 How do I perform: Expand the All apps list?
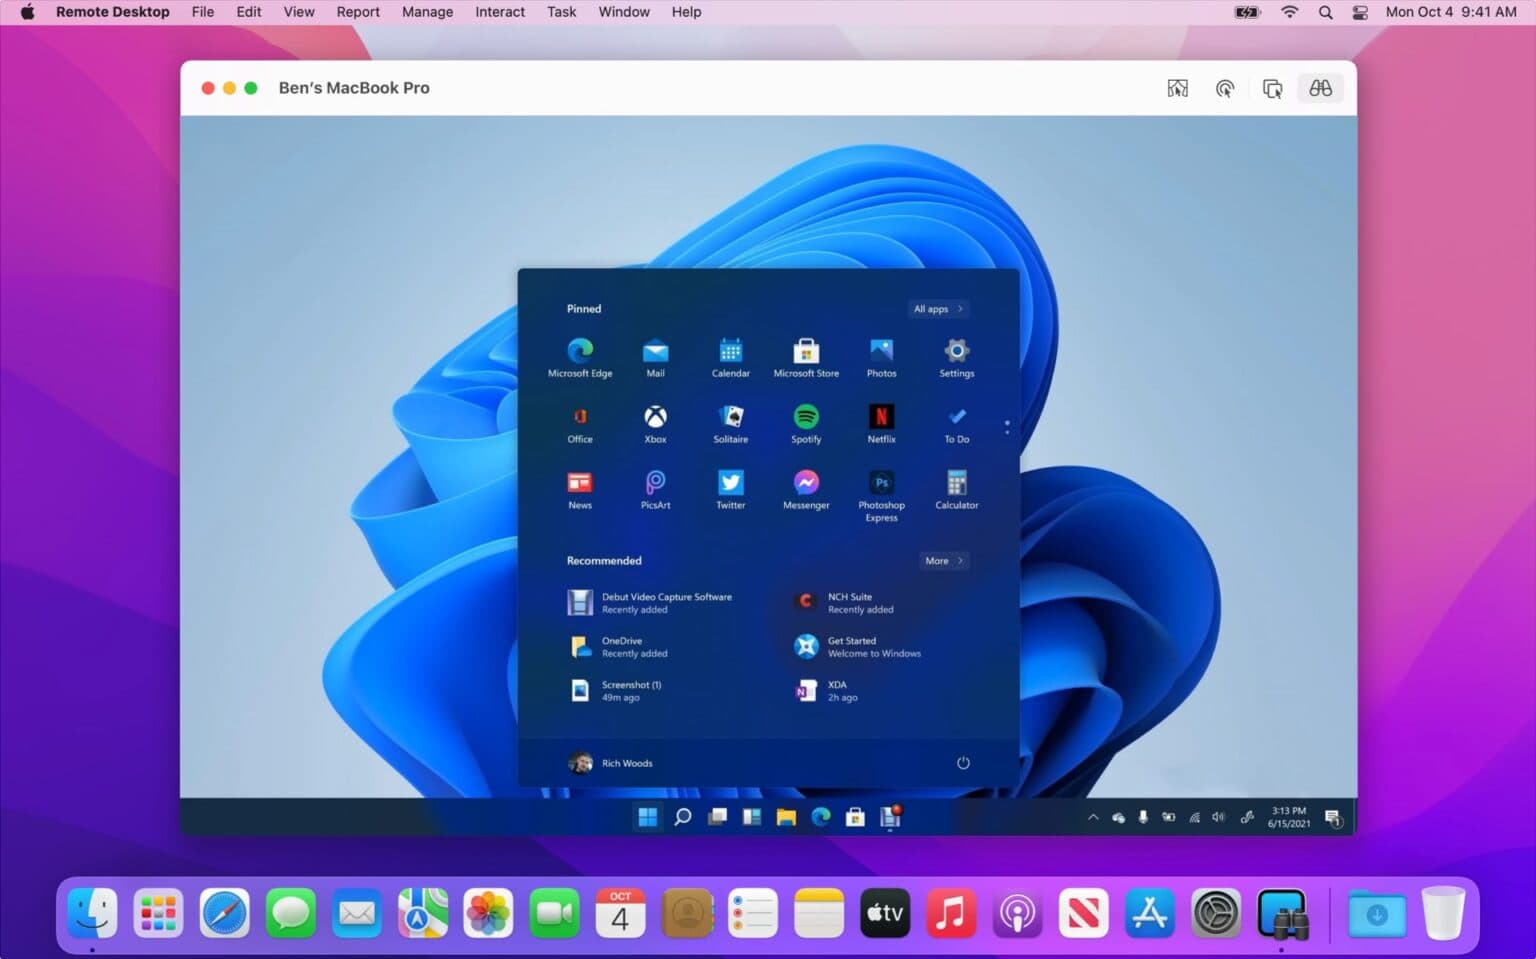[938, 309]
